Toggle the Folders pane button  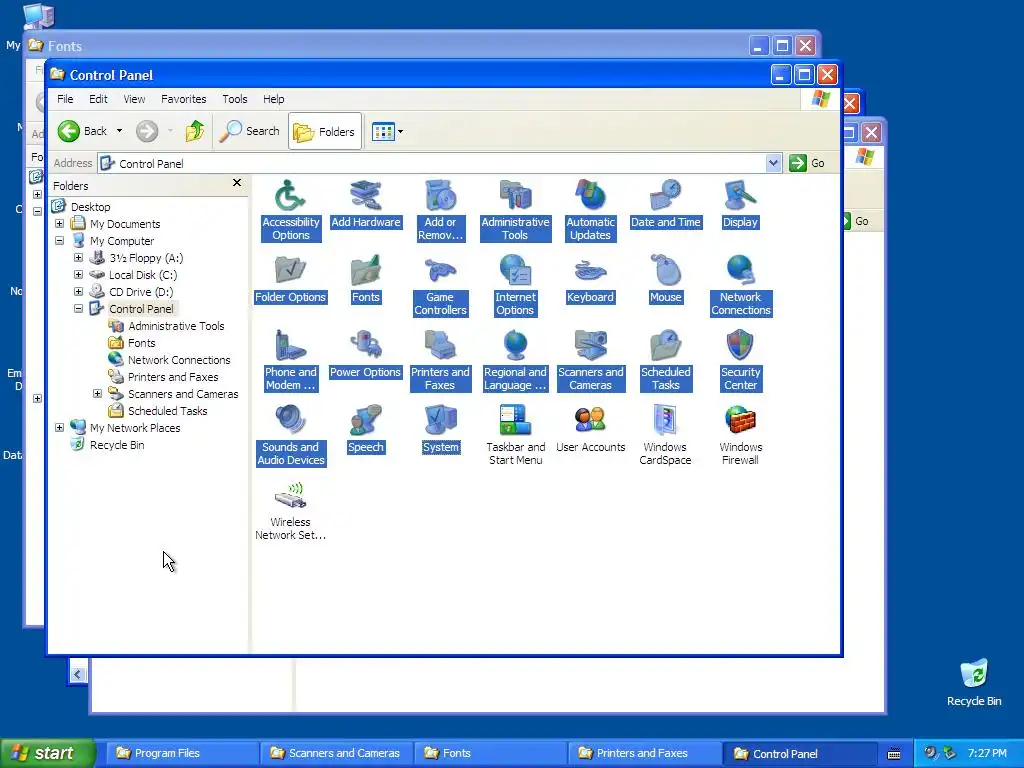325,132
